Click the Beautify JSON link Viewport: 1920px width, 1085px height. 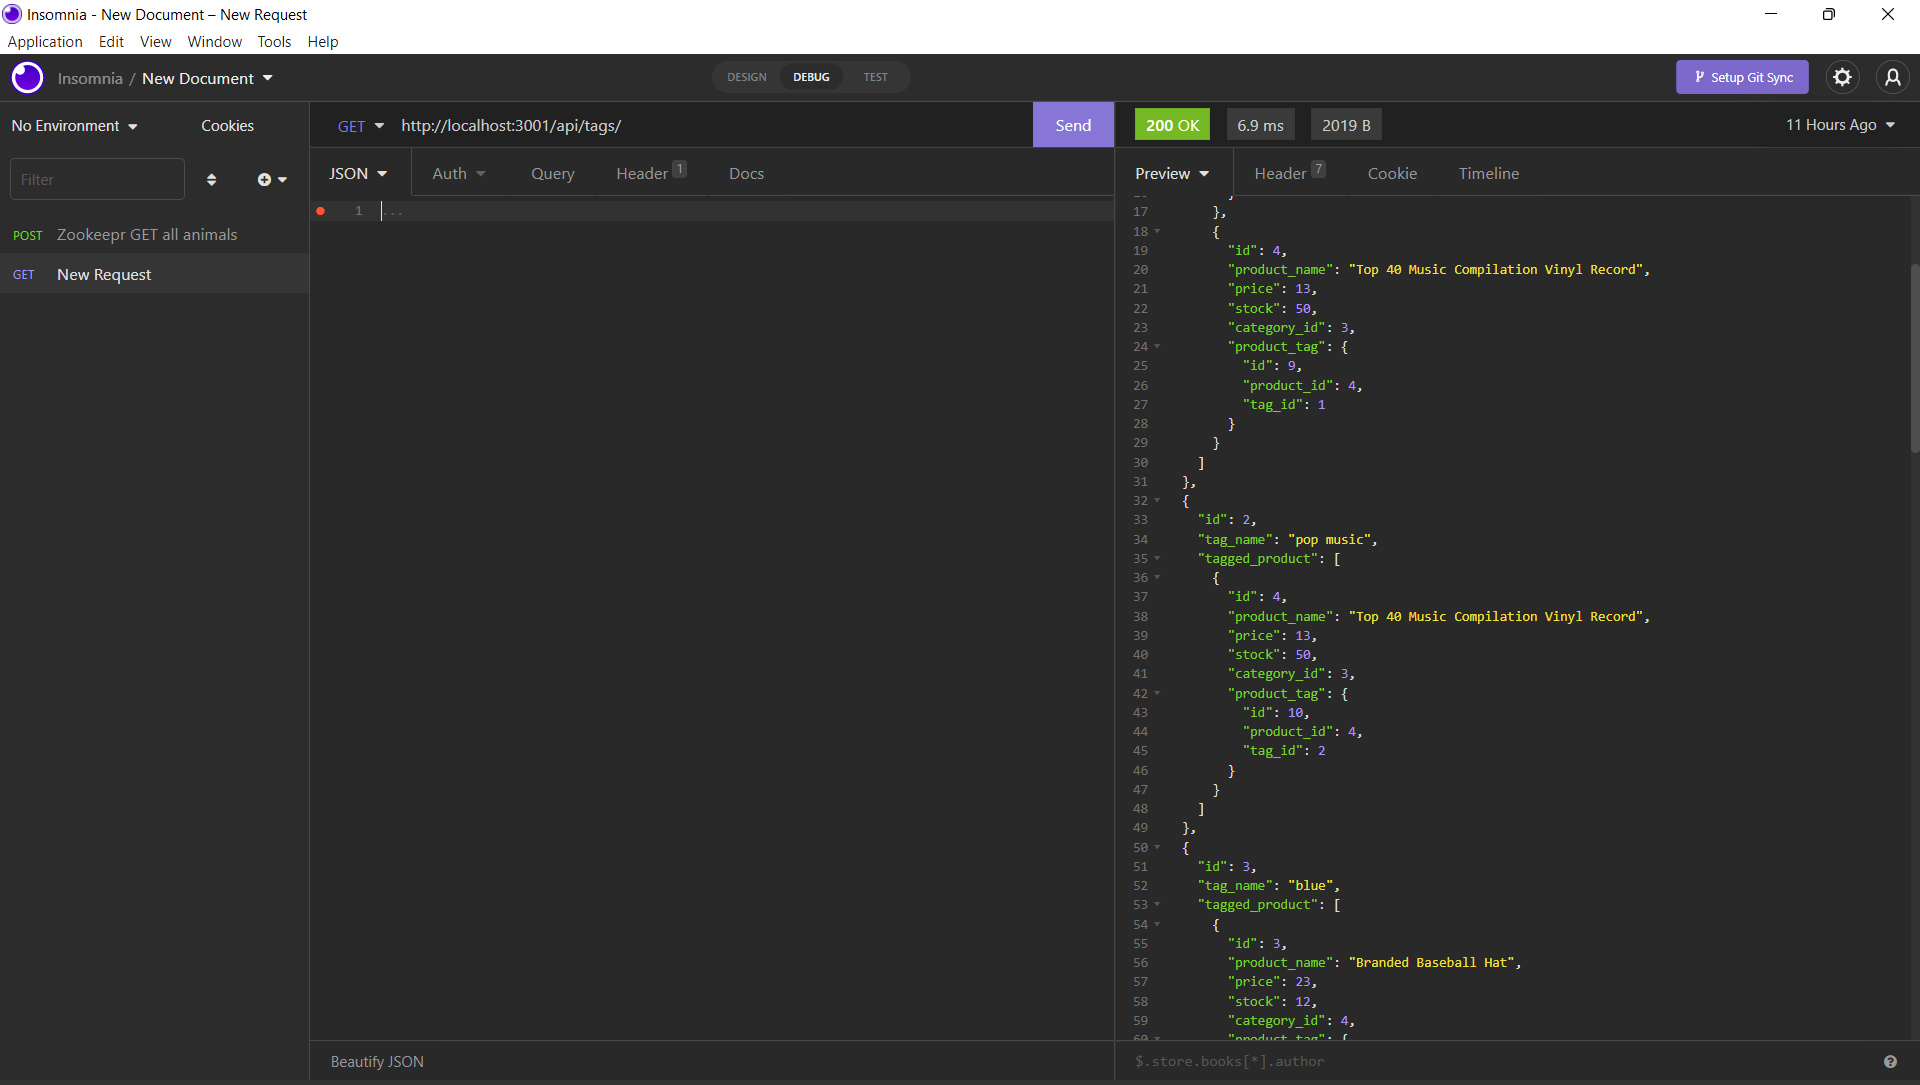(376, 1061)
